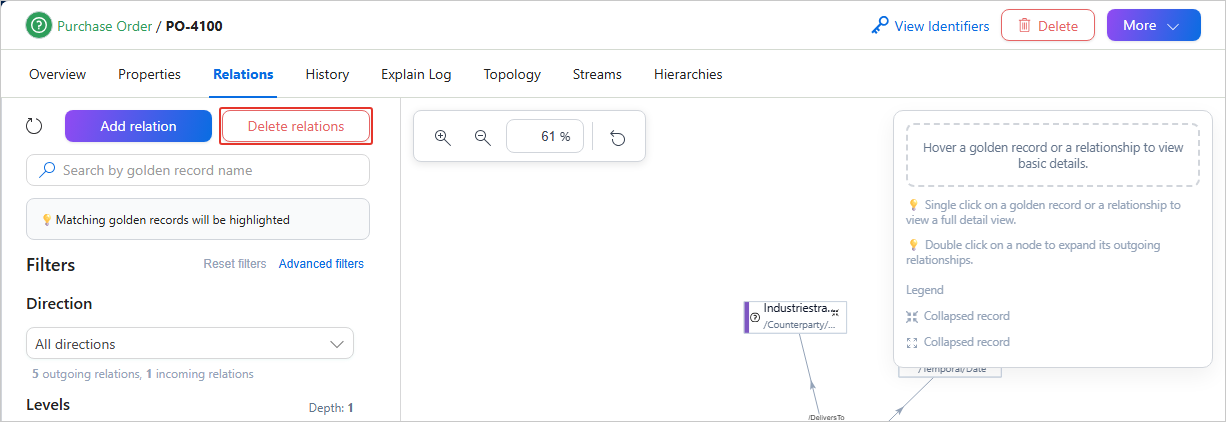
Task: Open Advanced filters
Action: 321,264
